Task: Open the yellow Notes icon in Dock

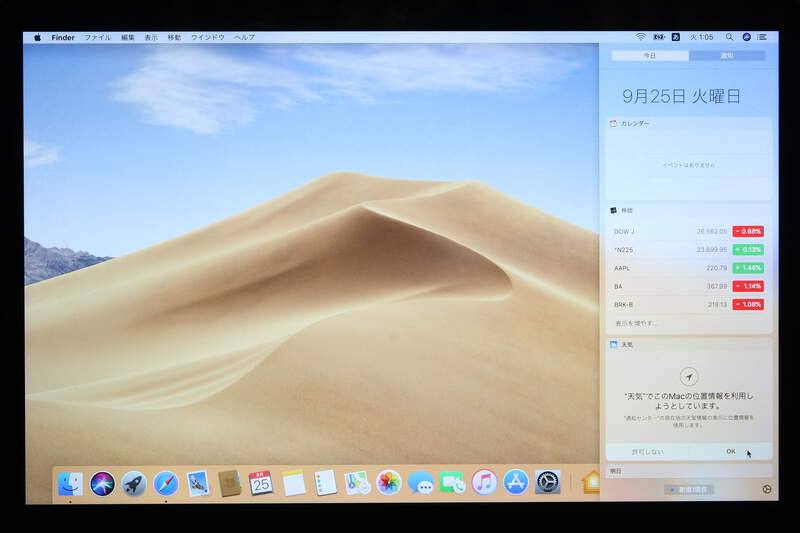Action: pos(293,483)
